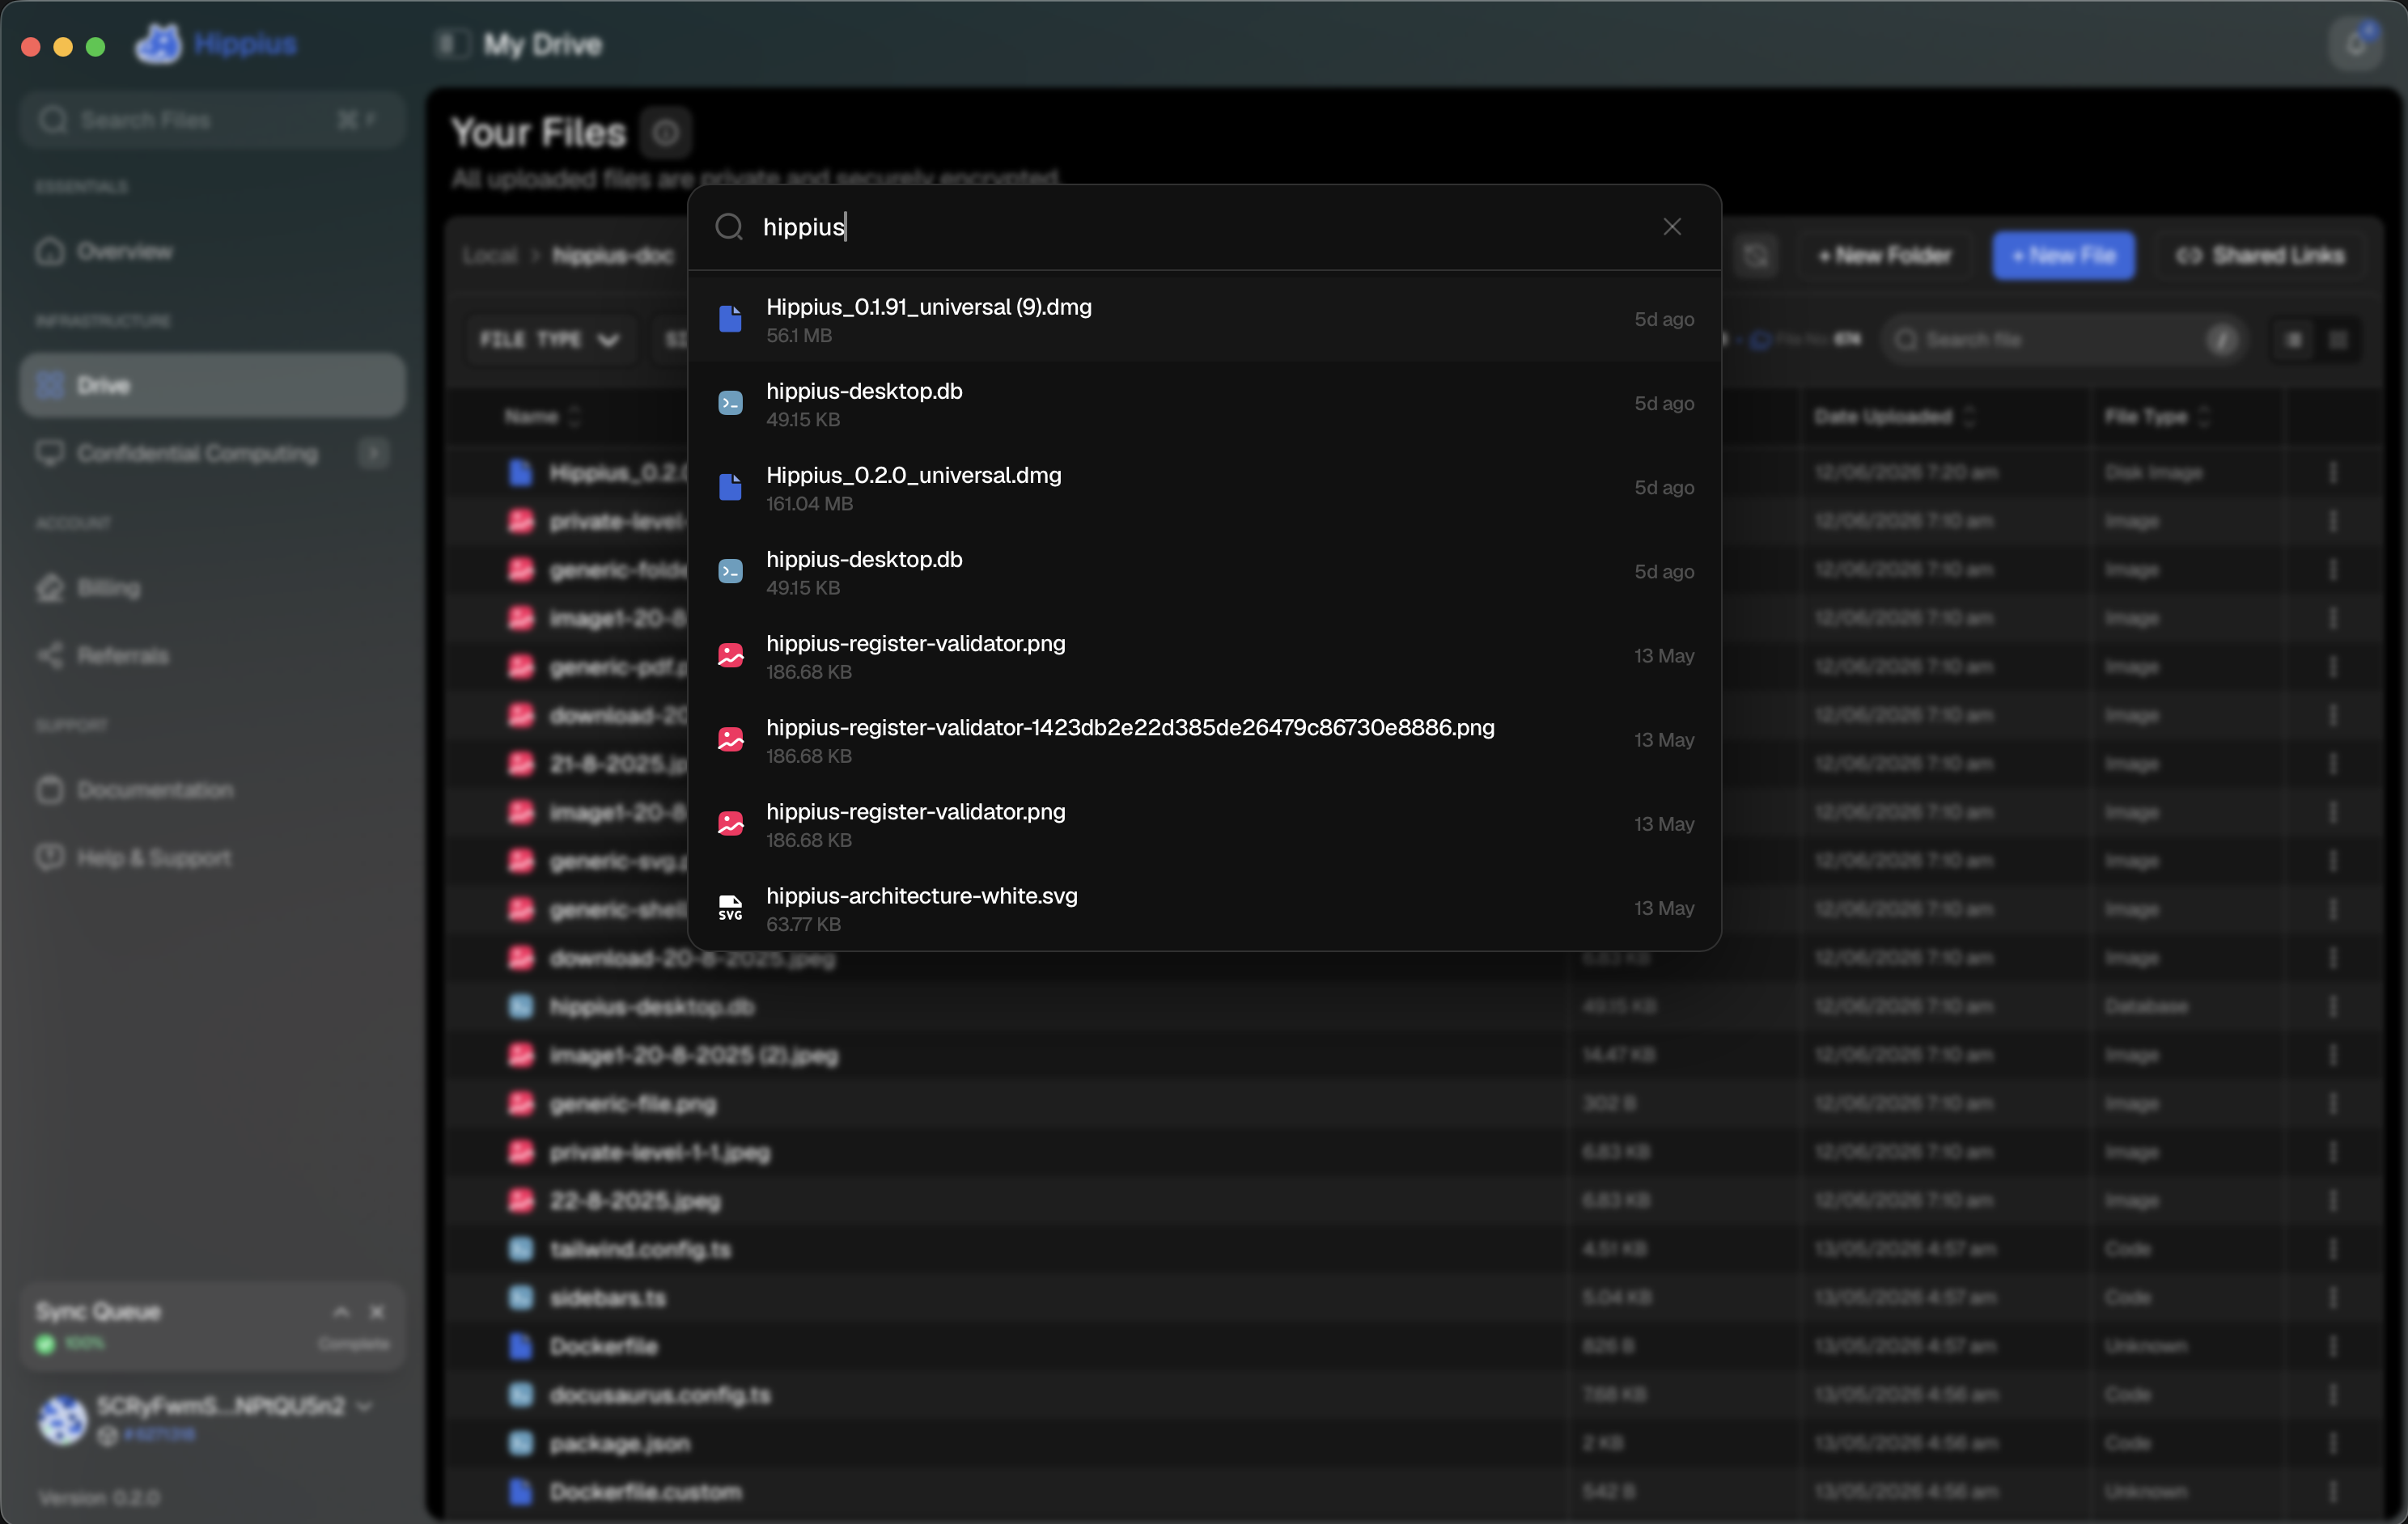Screen dimensions: 2408x1524
Task: Open the package.json file row
Action: (x=1415, y=1443)
